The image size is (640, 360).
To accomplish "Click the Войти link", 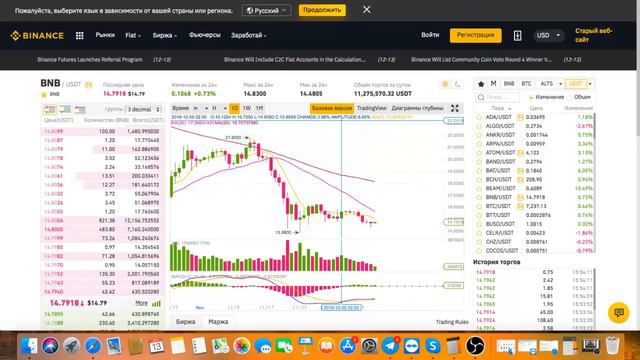I will tap(430, 35).
